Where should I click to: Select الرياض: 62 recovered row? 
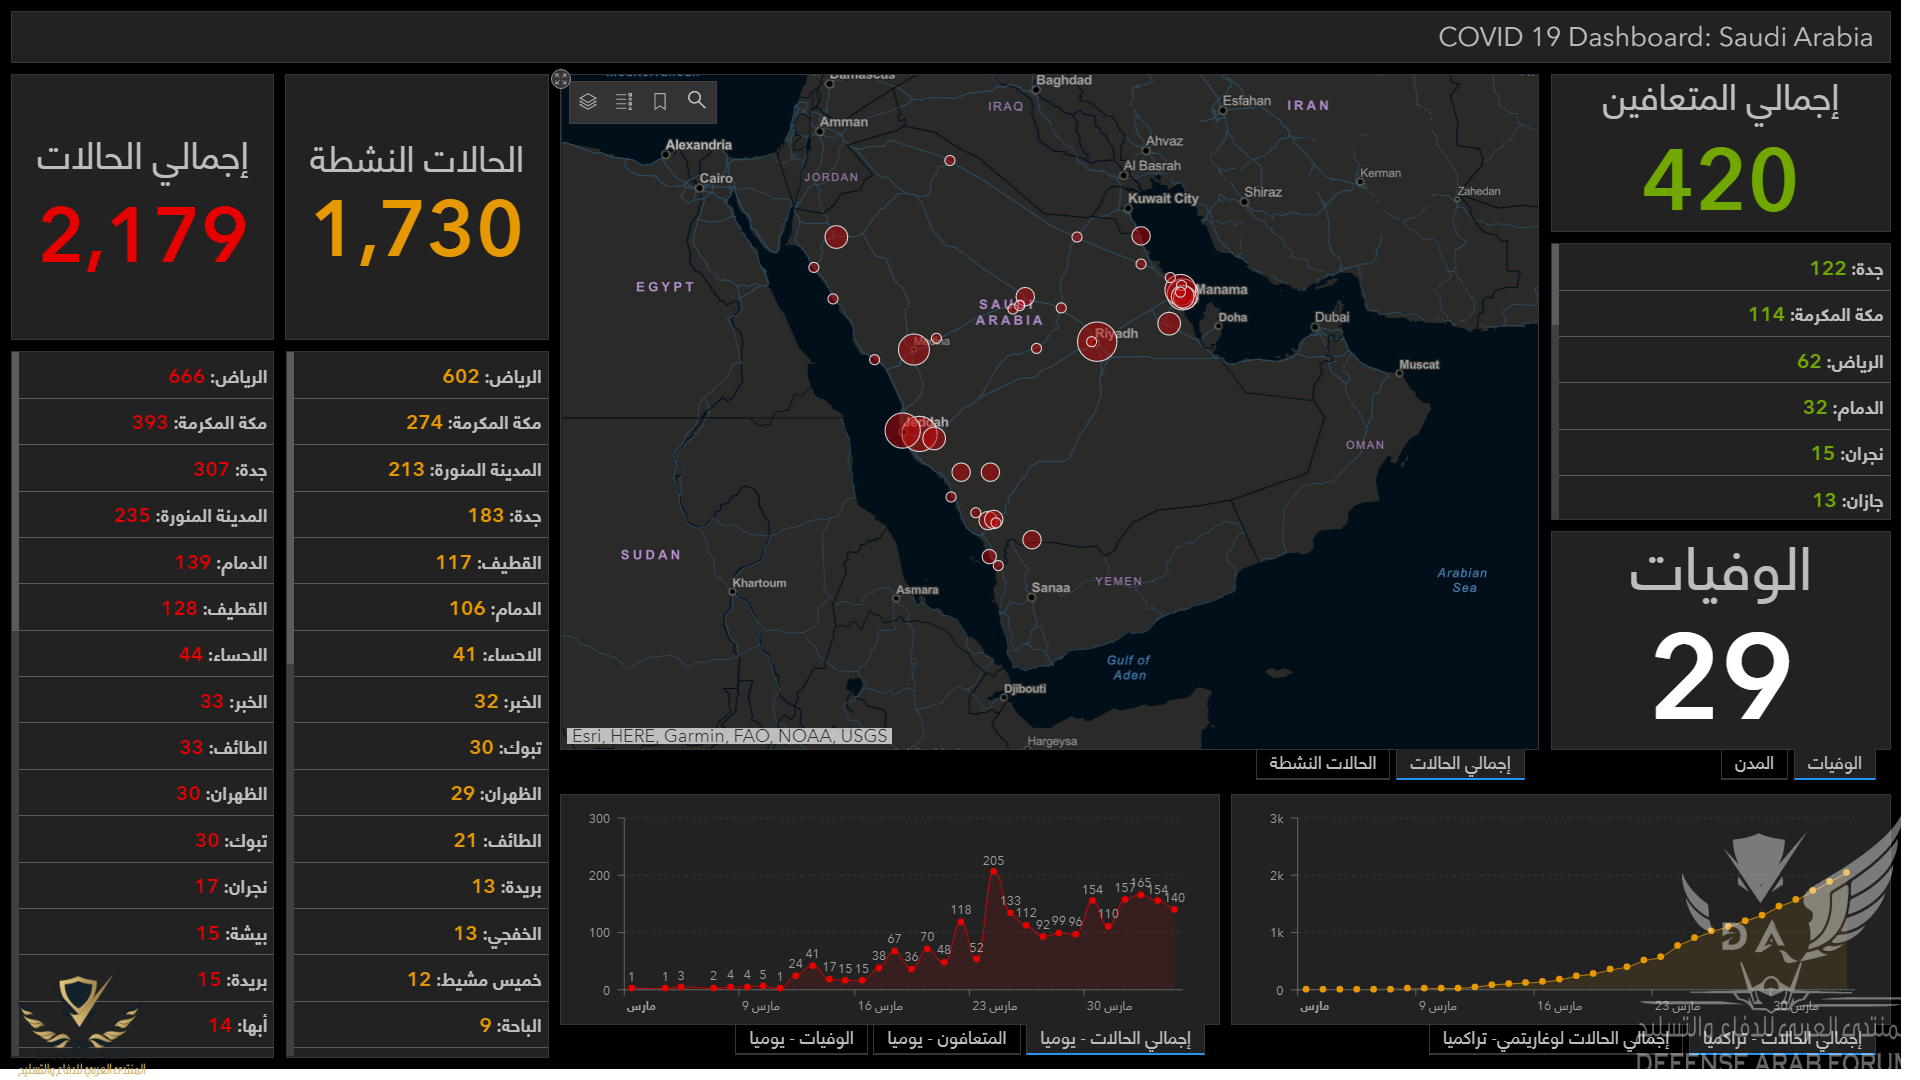tap(1724, 362)
